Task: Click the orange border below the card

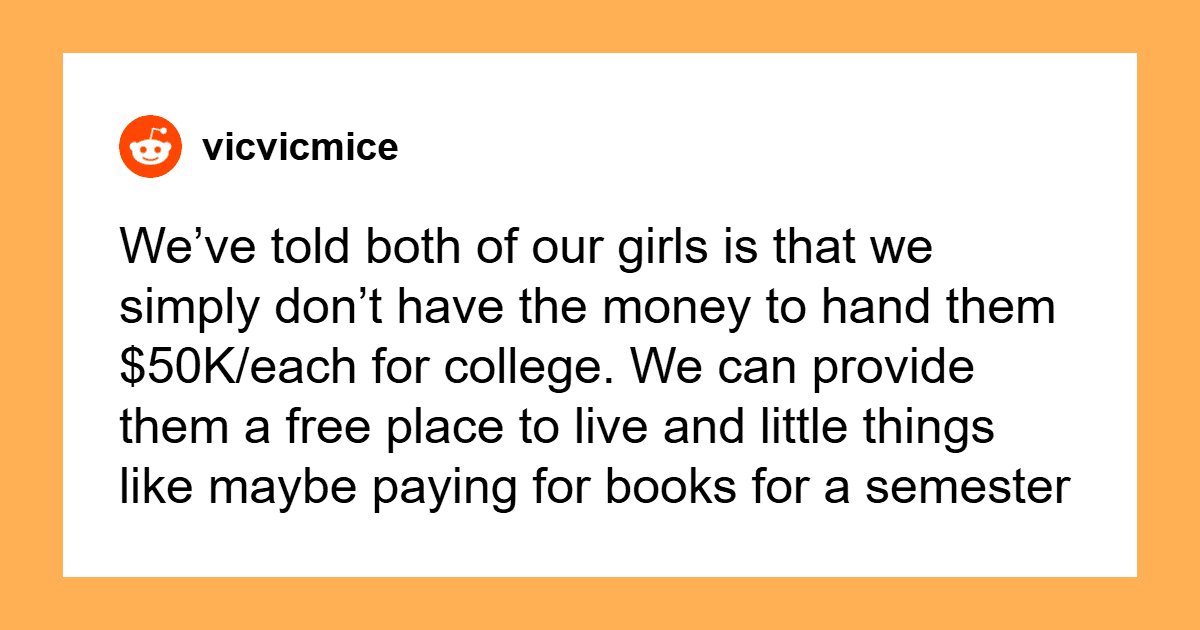Action: 600,604
